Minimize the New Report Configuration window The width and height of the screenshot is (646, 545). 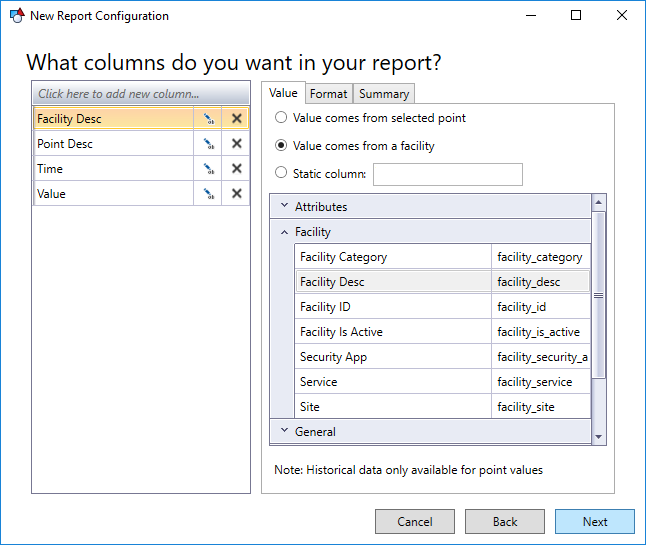[x=531, y=15]
